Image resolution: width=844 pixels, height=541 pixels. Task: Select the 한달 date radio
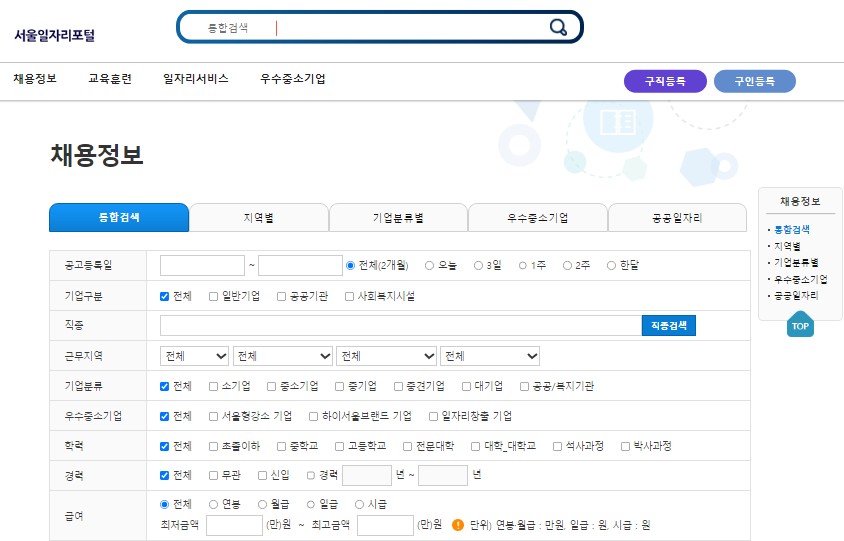coord(611,265)
